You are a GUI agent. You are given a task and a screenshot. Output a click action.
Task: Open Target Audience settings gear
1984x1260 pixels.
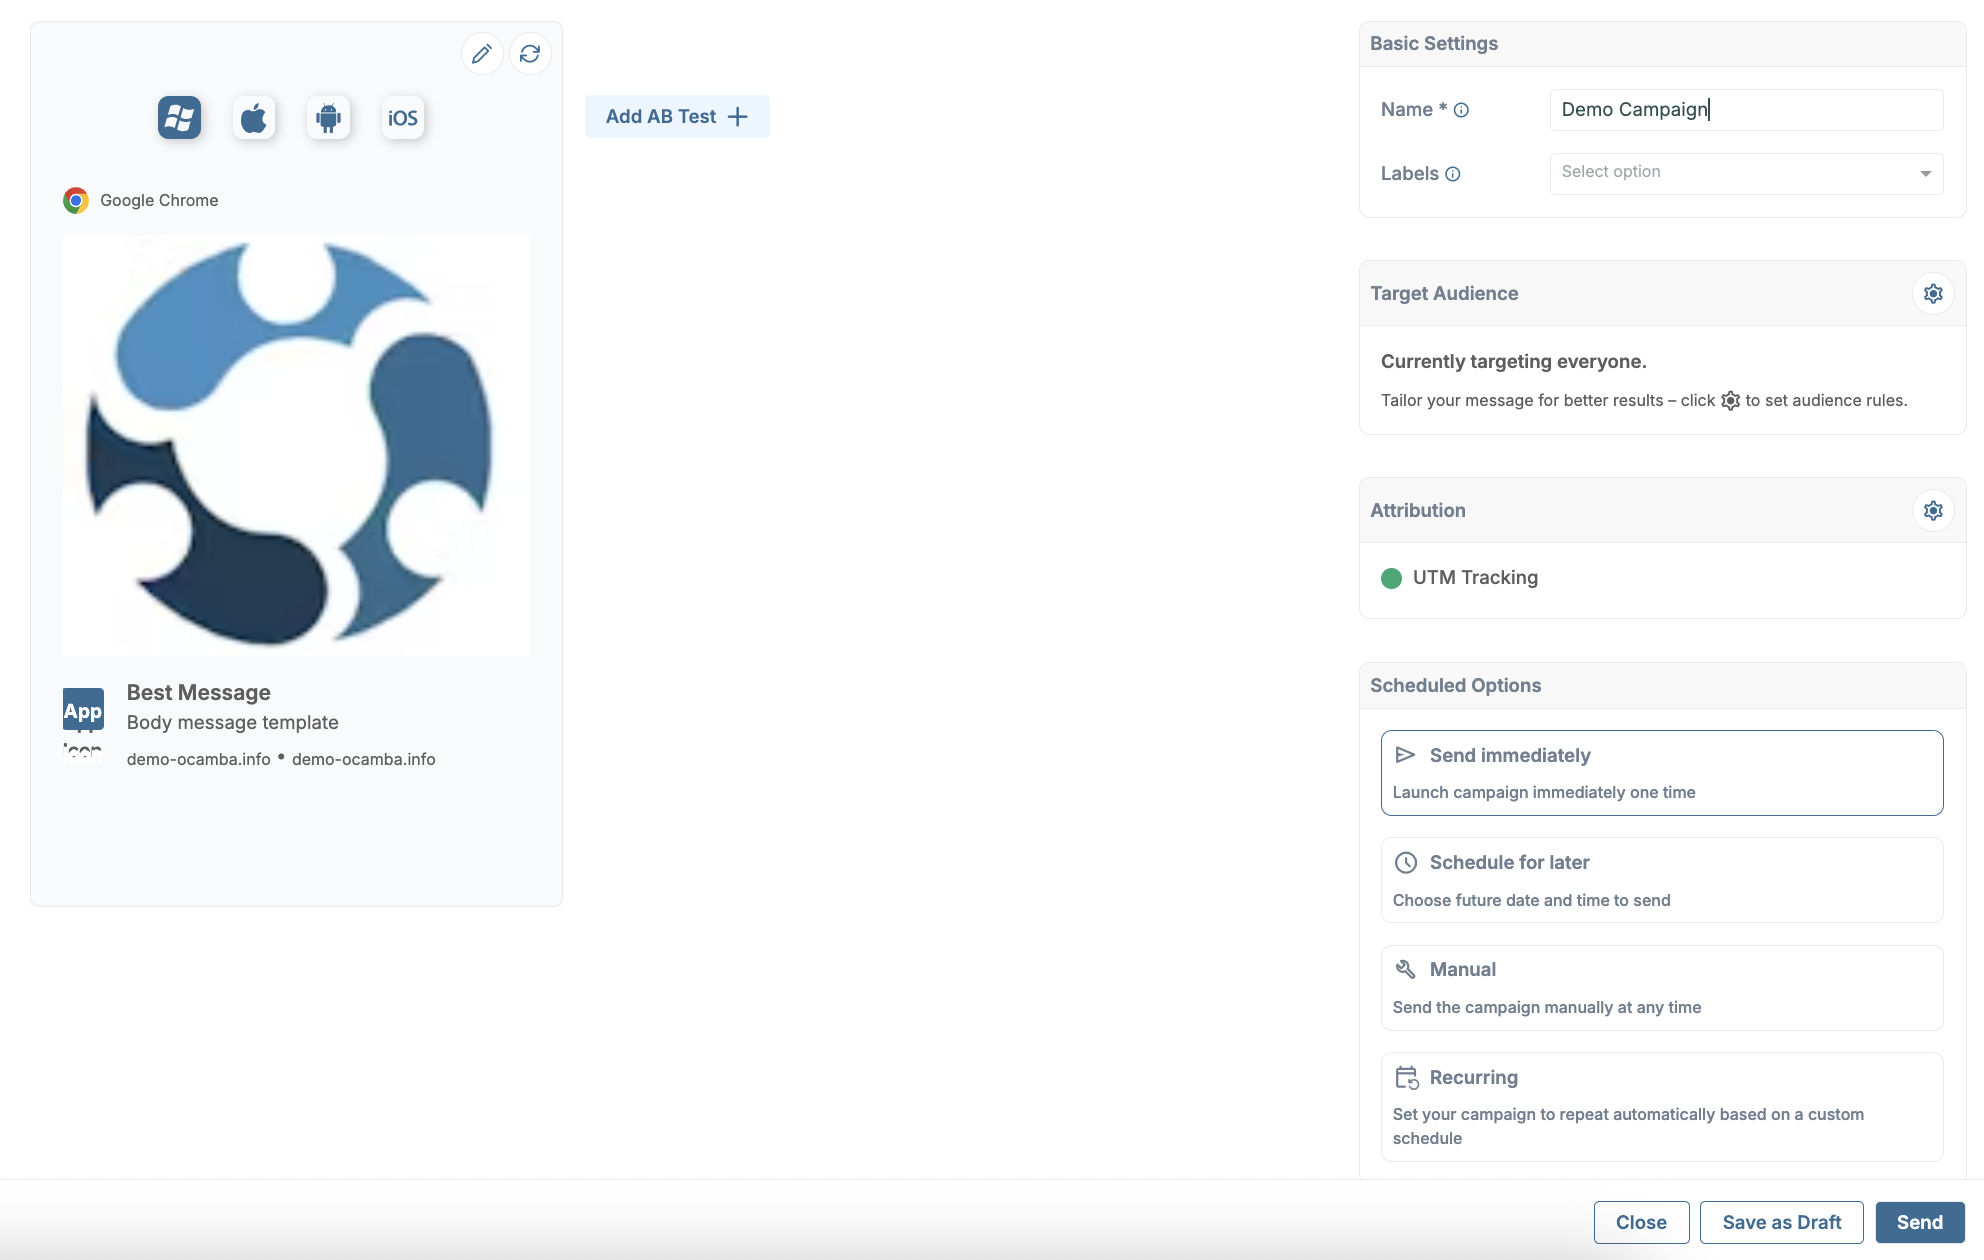1933,294
